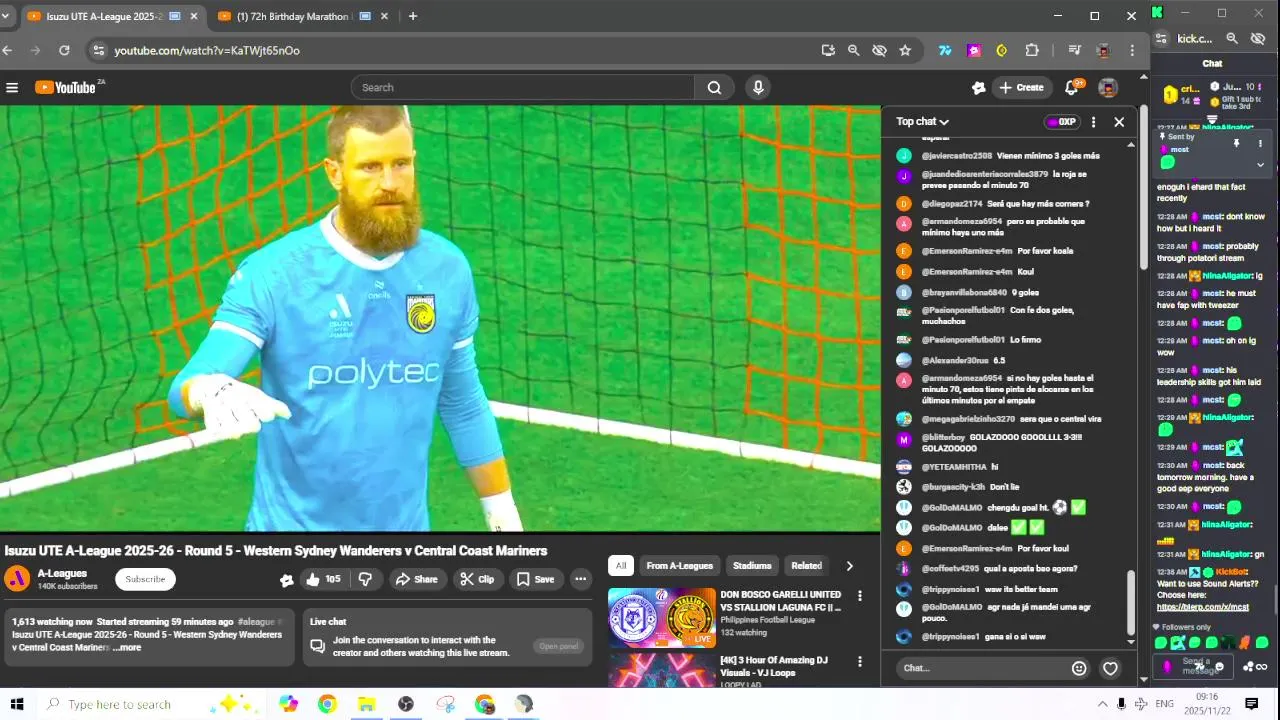Screen dimensions: 1280x720
Task: Subscribe to the A-Leagues channel
Action: click(145, 579)
